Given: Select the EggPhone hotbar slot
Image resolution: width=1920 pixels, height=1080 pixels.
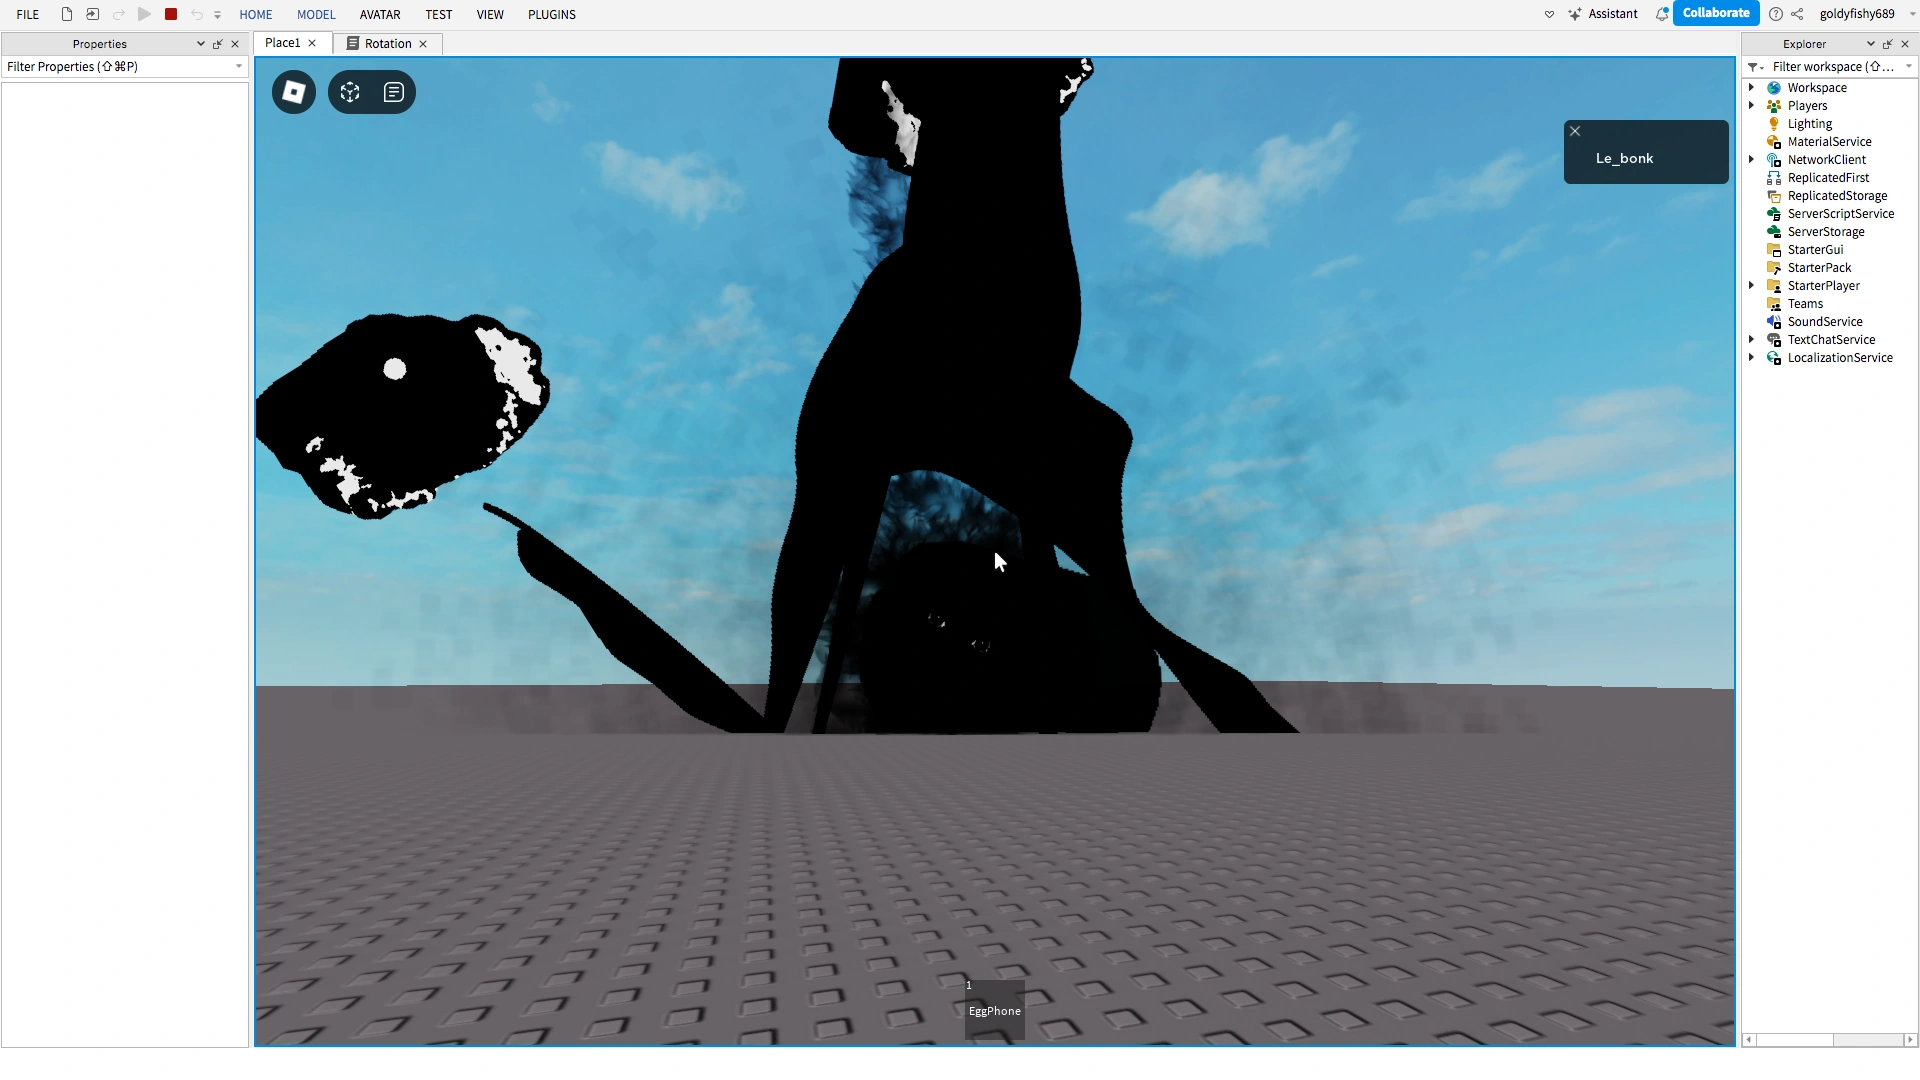Looking at the screenshot, I should click(x=994, y=1008).
